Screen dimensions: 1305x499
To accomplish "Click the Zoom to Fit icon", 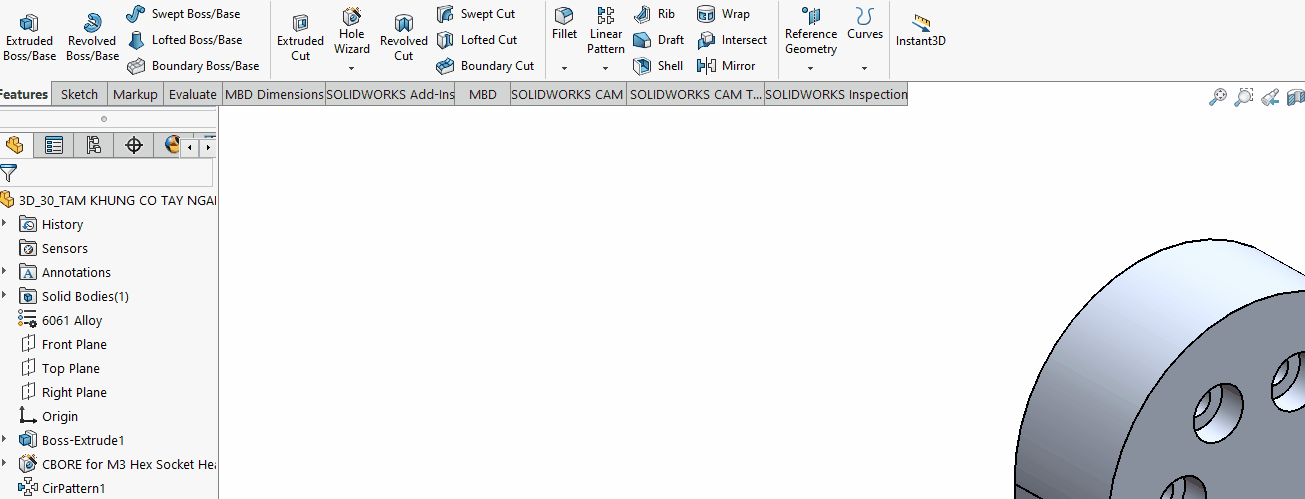I will click(x=1218, y=97).
